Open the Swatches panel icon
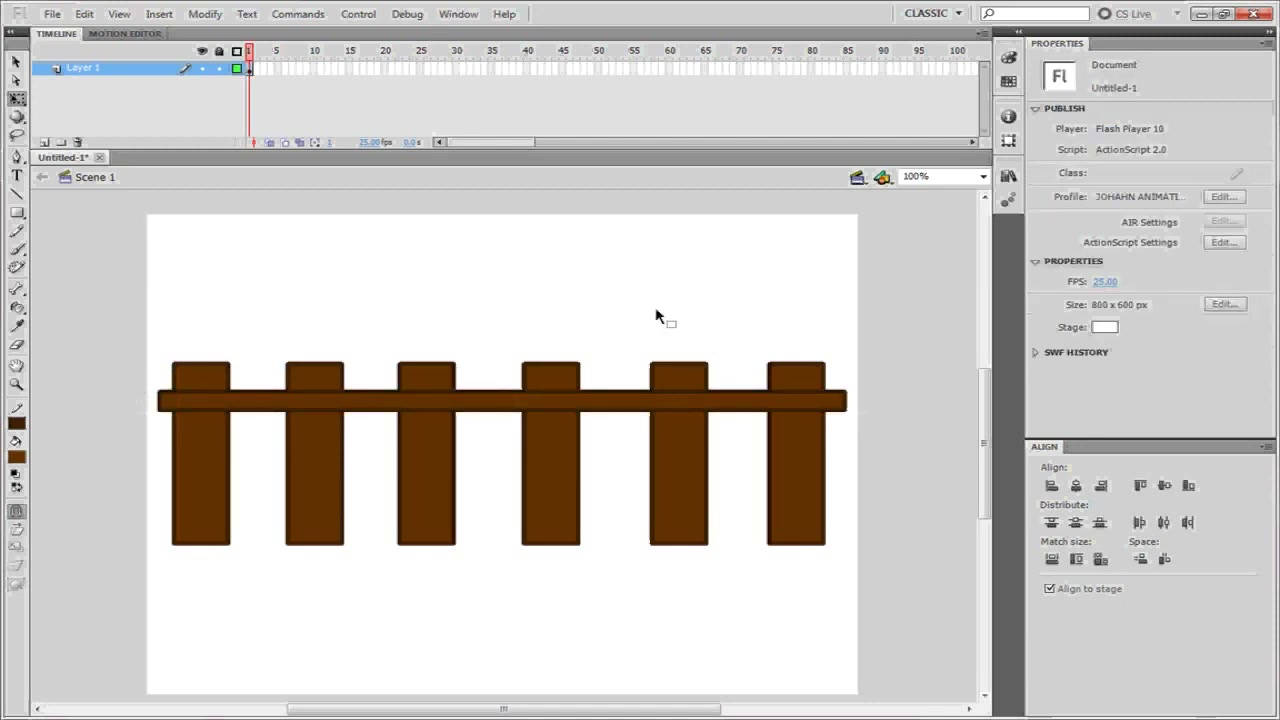Screen dimensions: 1280x720 [1008, 82]
